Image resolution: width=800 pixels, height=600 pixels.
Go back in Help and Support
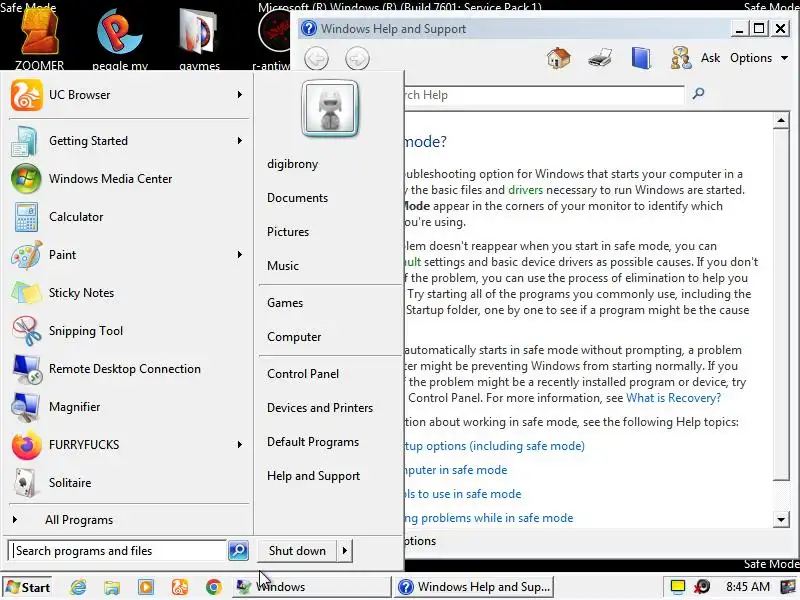tap(316, 59)
